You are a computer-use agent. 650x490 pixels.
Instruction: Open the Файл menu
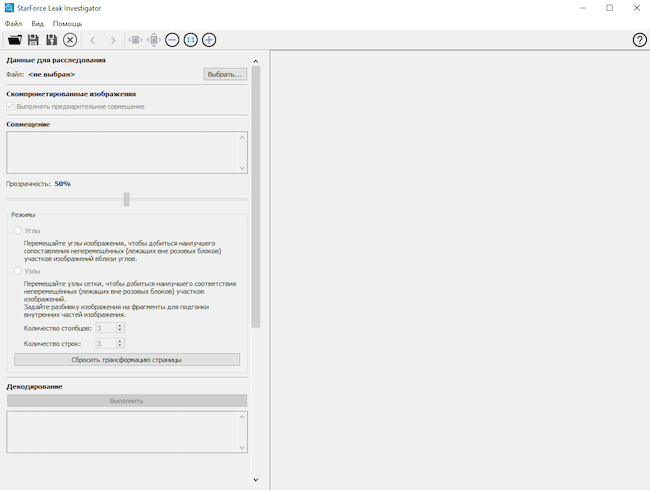(x=13, y=24)
